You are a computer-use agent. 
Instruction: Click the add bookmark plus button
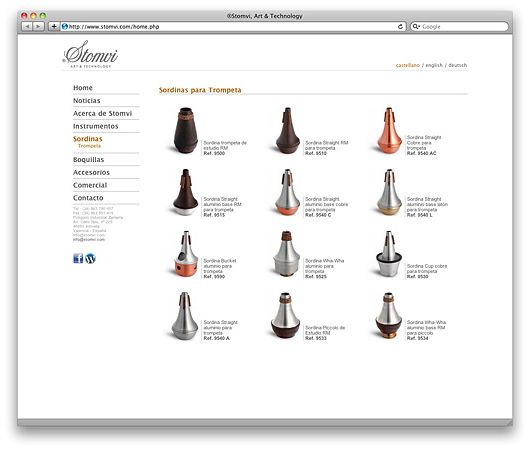[54, 26]
